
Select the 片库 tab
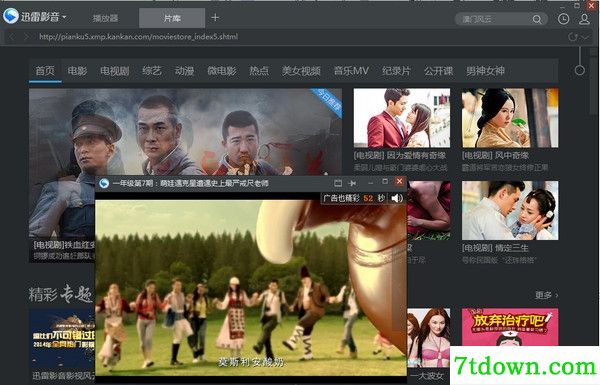pyautogui.click(x=172, y=18)
